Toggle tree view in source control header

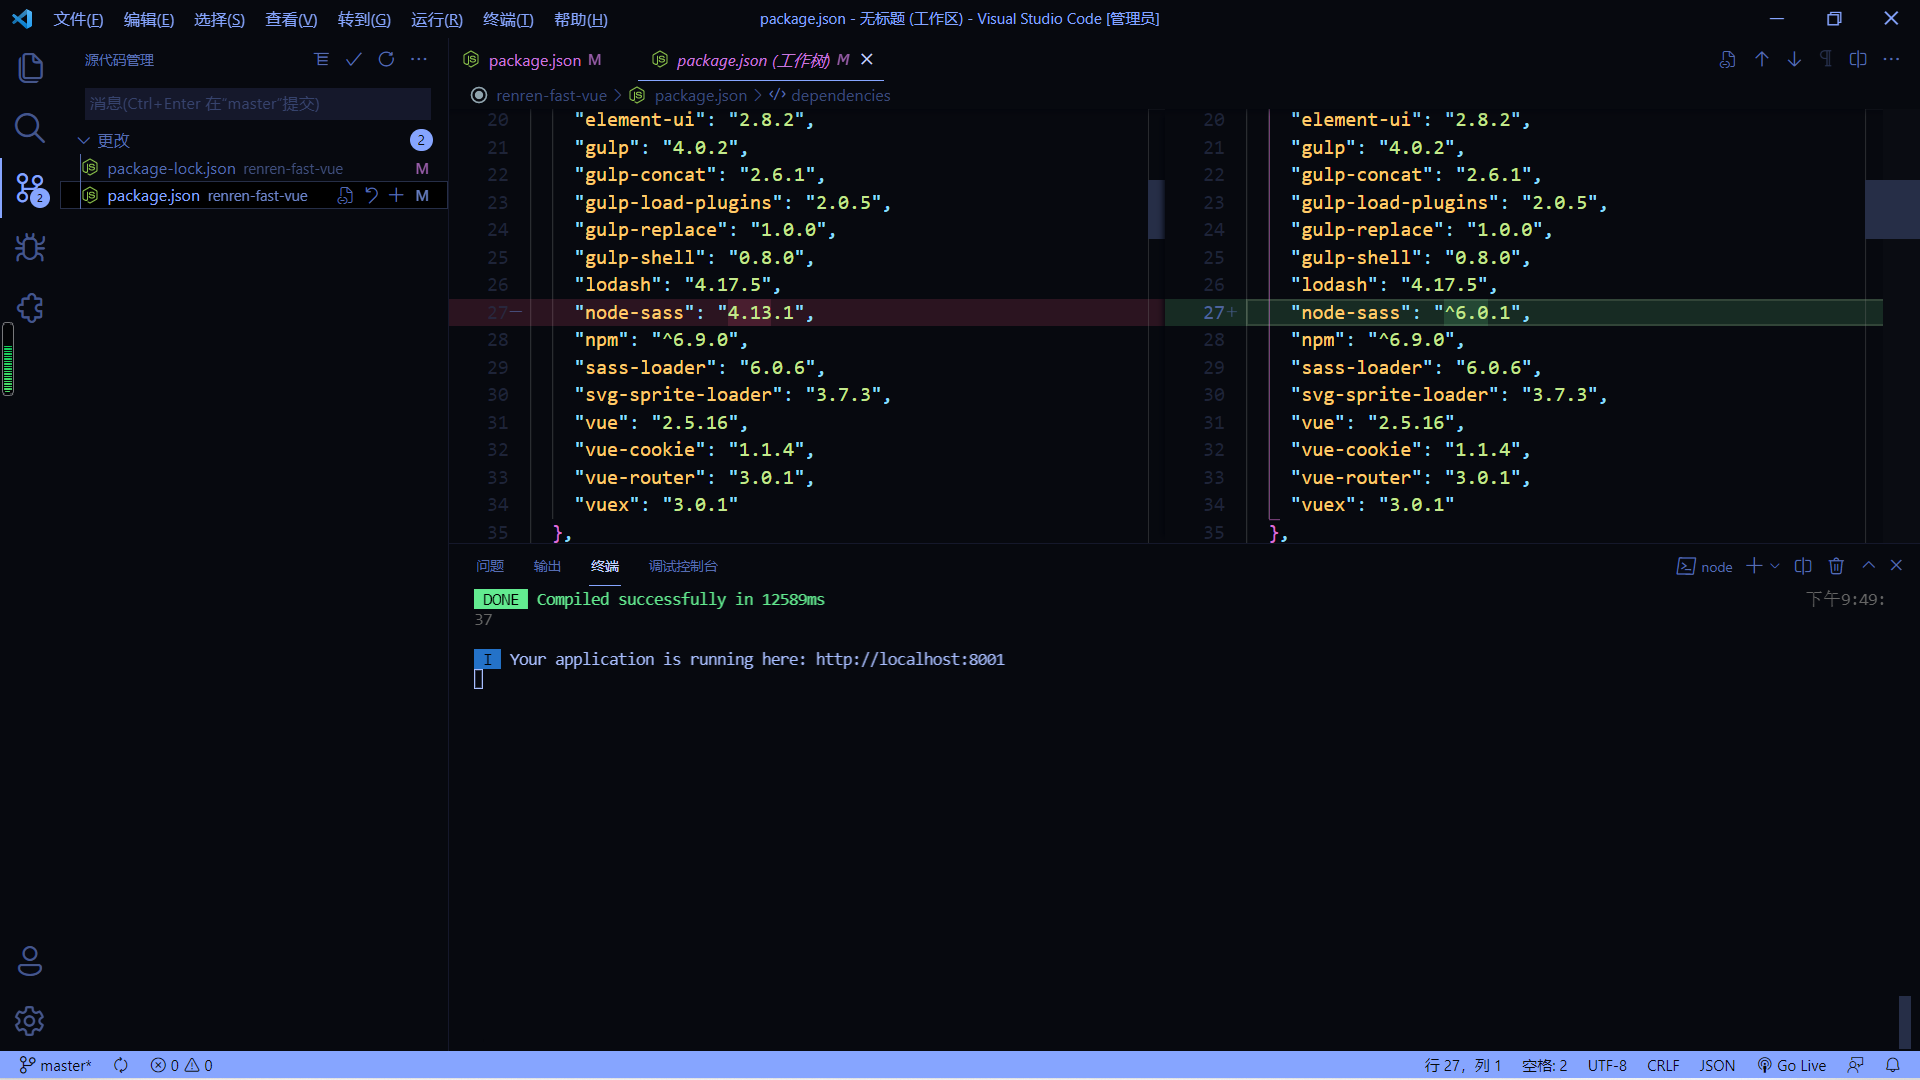pyautogui.click(x=321, y=60)
